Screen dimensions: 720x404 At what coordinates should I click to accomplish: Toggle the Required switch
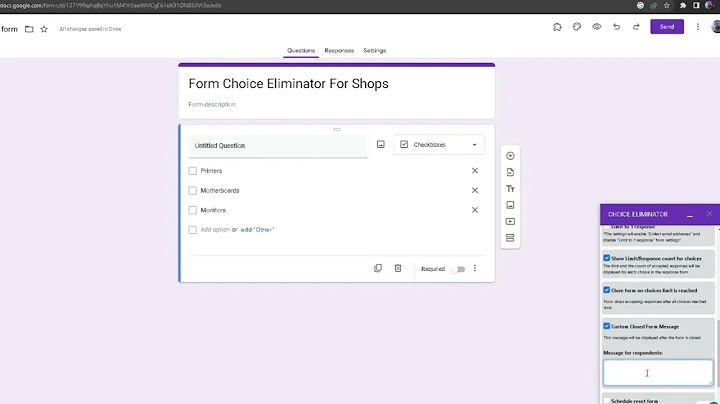458,269
